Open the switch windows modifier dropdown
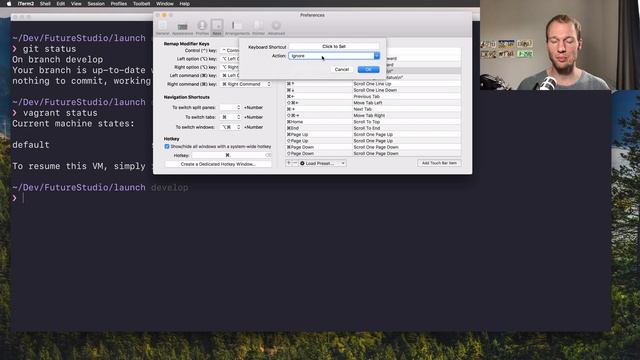This screenshot has width=640, height=360. coord(230,127)
